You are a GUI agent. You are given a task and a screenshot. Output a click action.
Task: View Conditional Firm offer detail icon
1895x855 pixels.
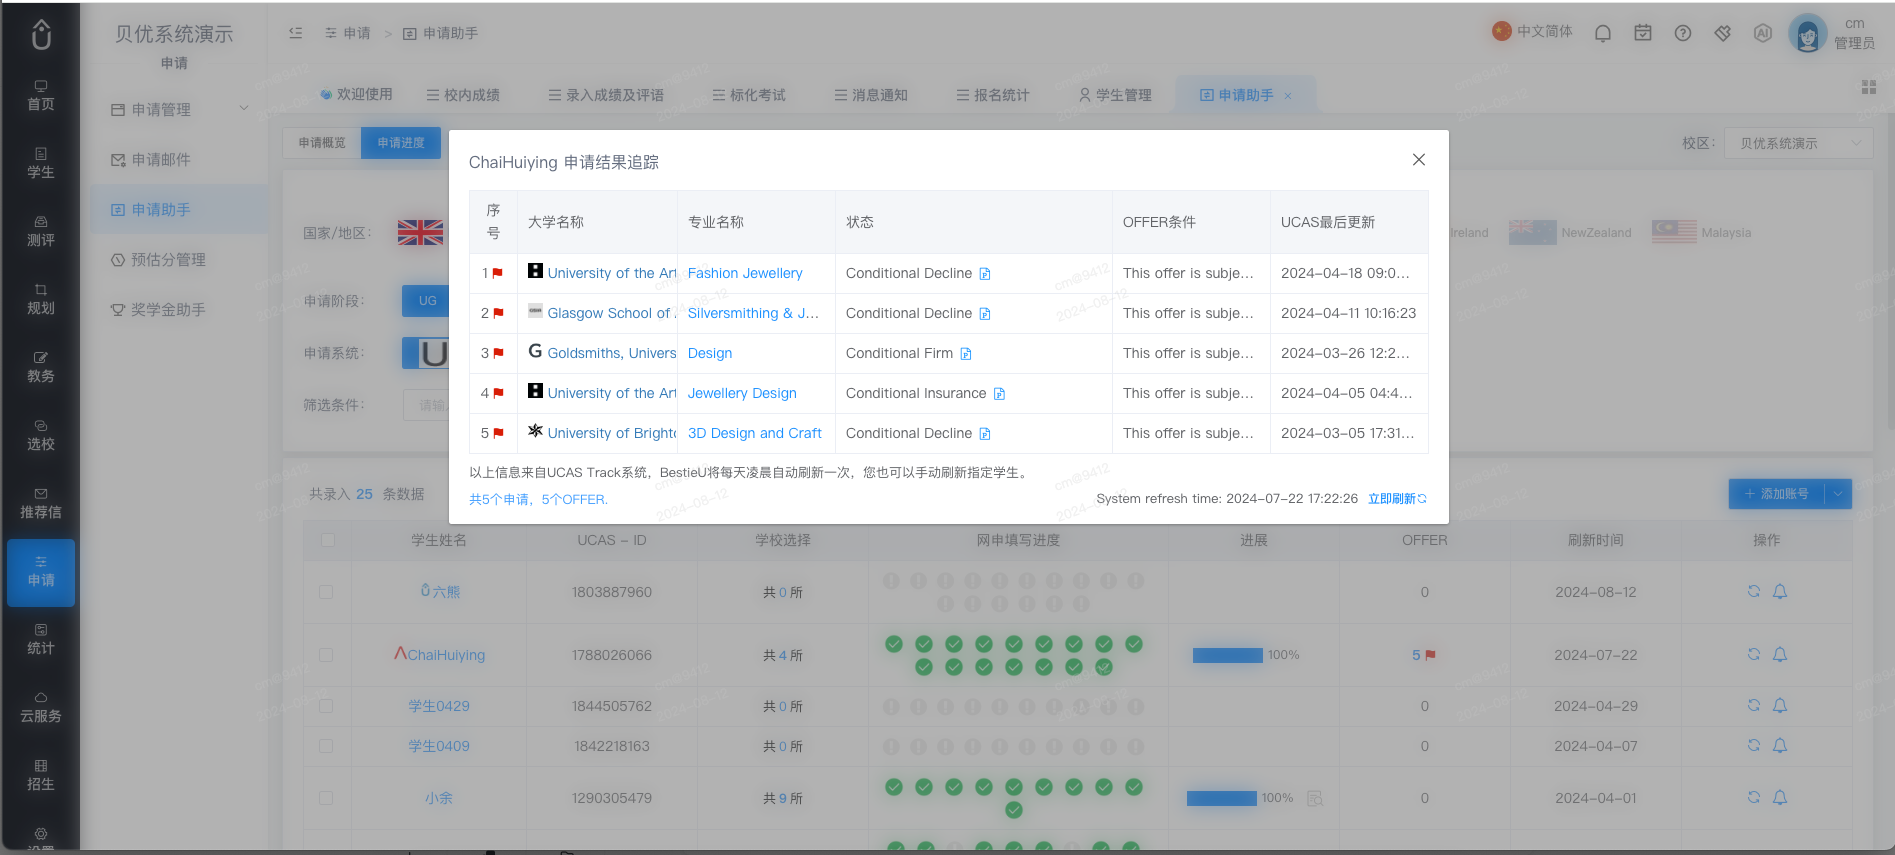966,354
